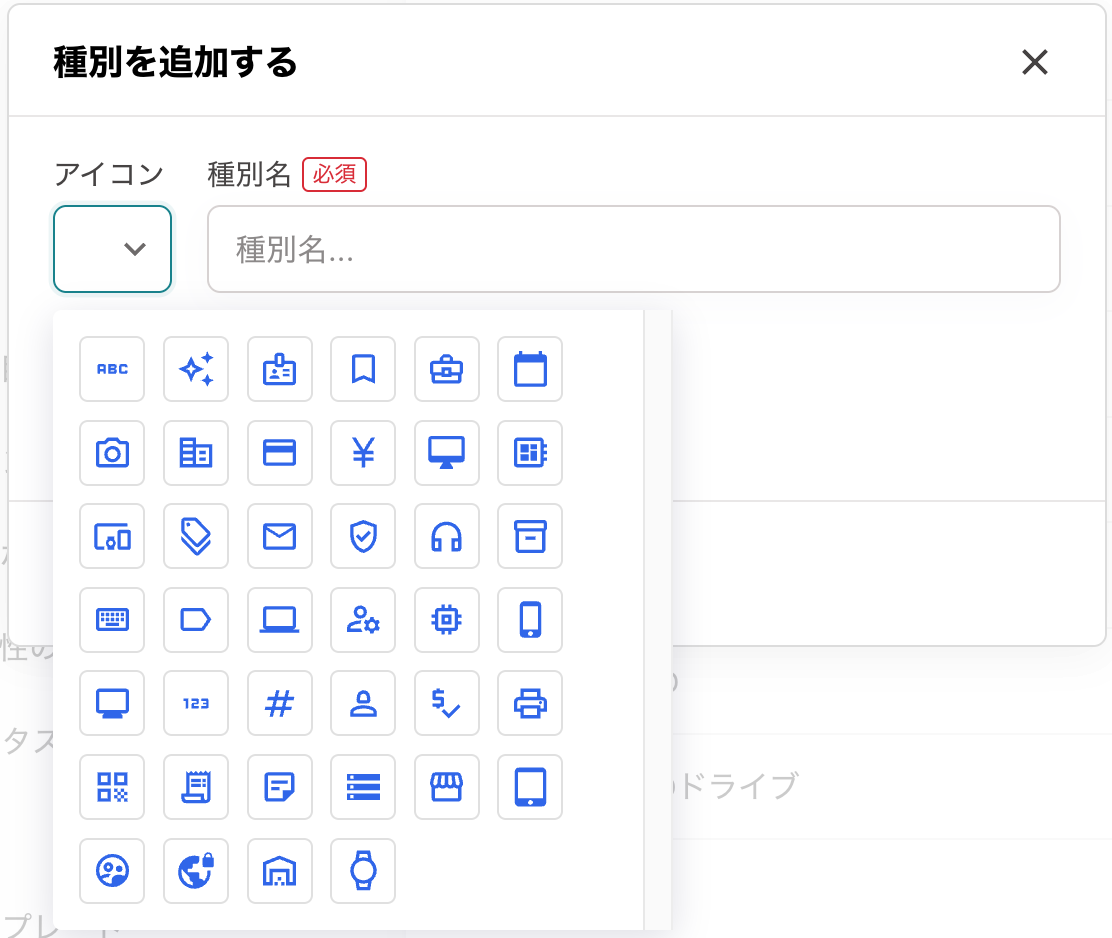Choose the CPU chip icon
The height and width of the screenshot is (938, 1112).
pyautogui.click(x=447, y=620)
